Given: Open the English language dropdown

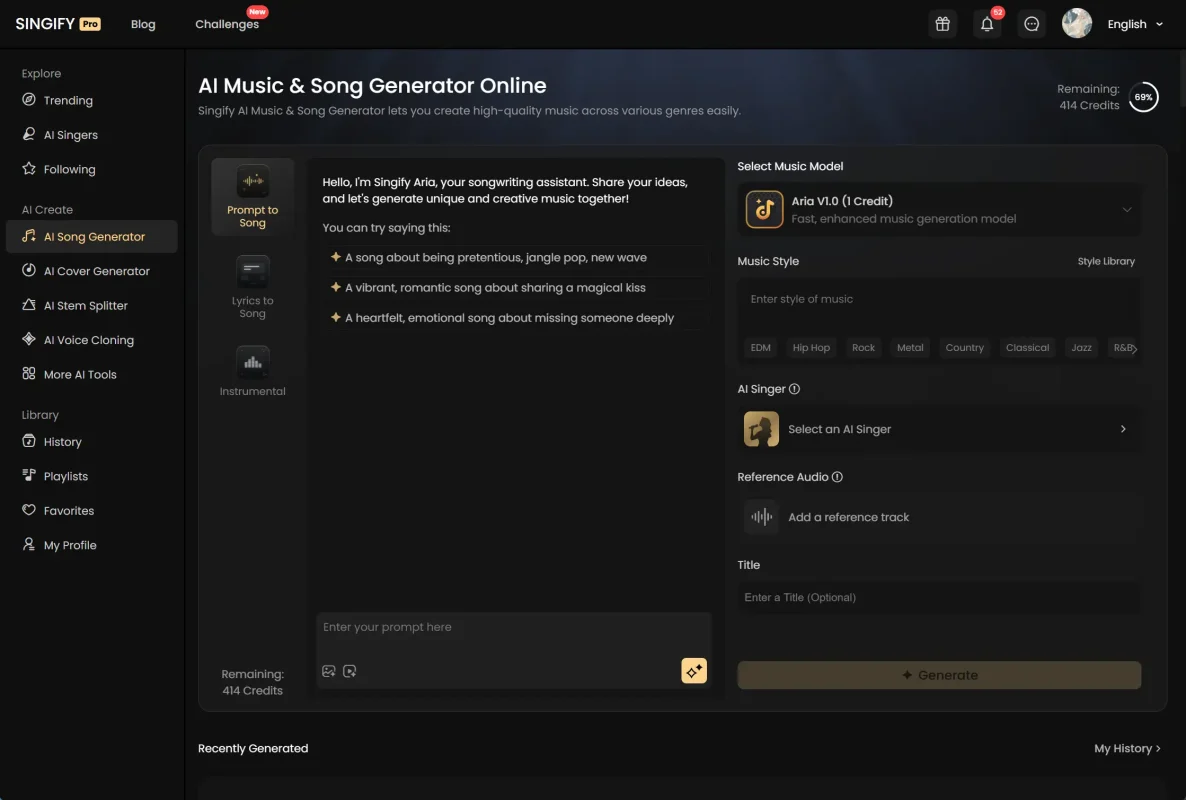Looking at the screenshot, I should [1135, 24].
